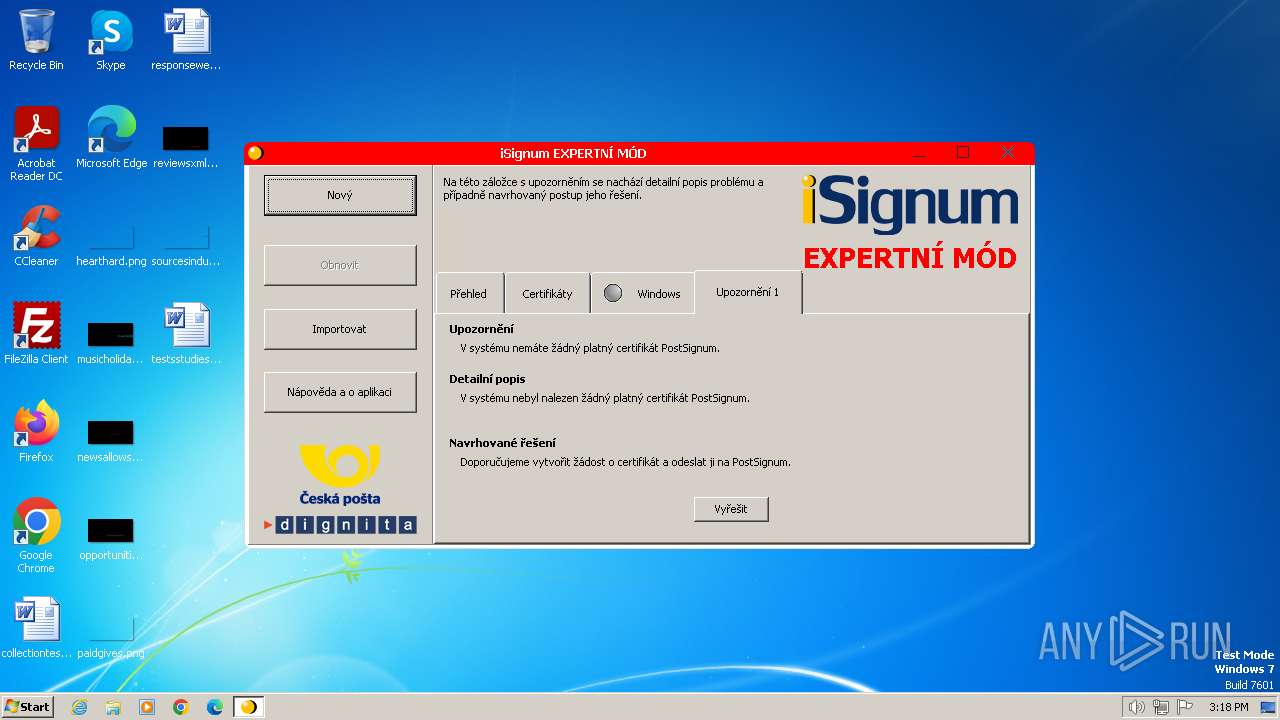
Task: Open the Skype desktop shortcut
Action: pyautogui.click(x=111, y=40)
